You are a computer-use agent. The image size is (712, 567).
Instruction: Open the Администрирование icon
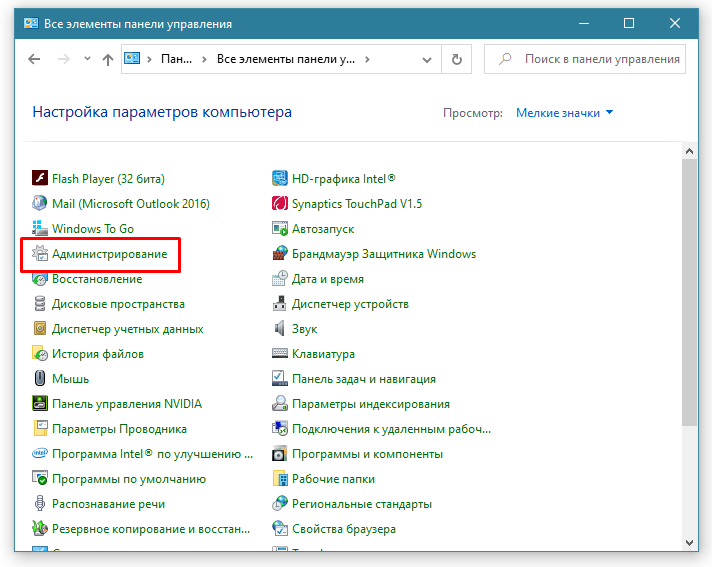tap(40, 254)
